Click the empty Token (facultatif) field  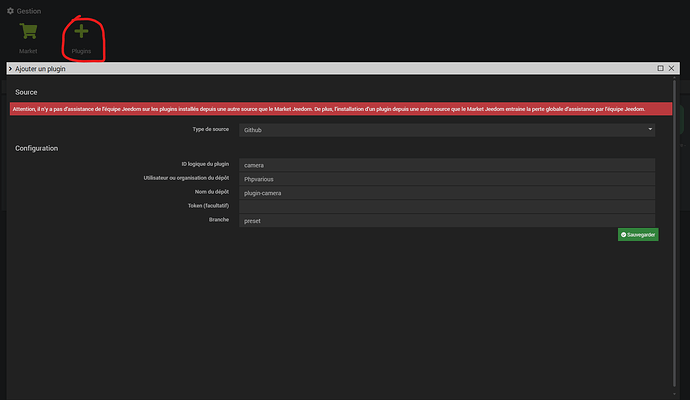coord(447,207)
